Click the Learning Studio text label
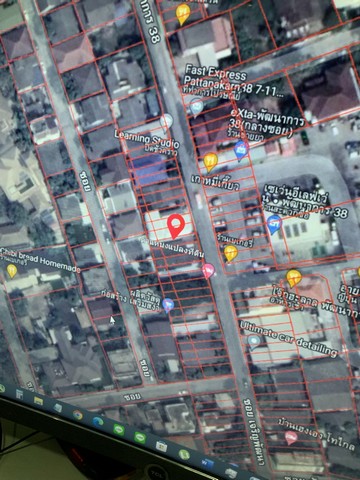This screenshot has height=480, width=360. 147,139
